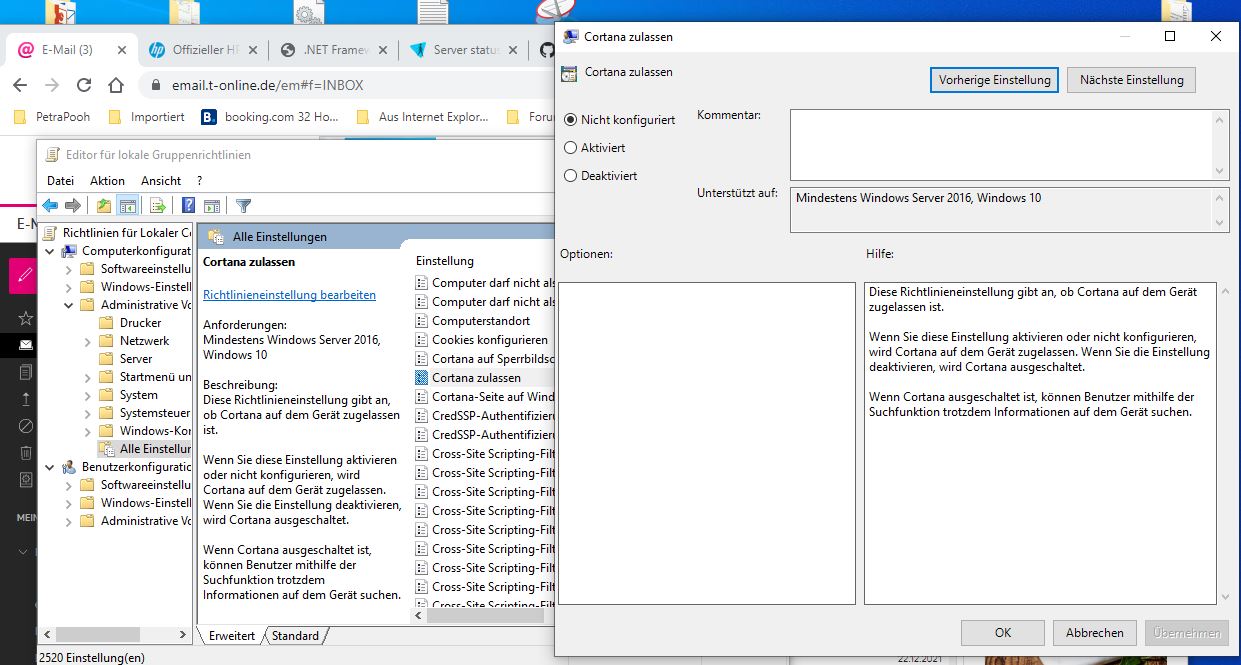Reload the page in the browser
The height and width of the screenshot is (665, 1241).
[84, 85]
